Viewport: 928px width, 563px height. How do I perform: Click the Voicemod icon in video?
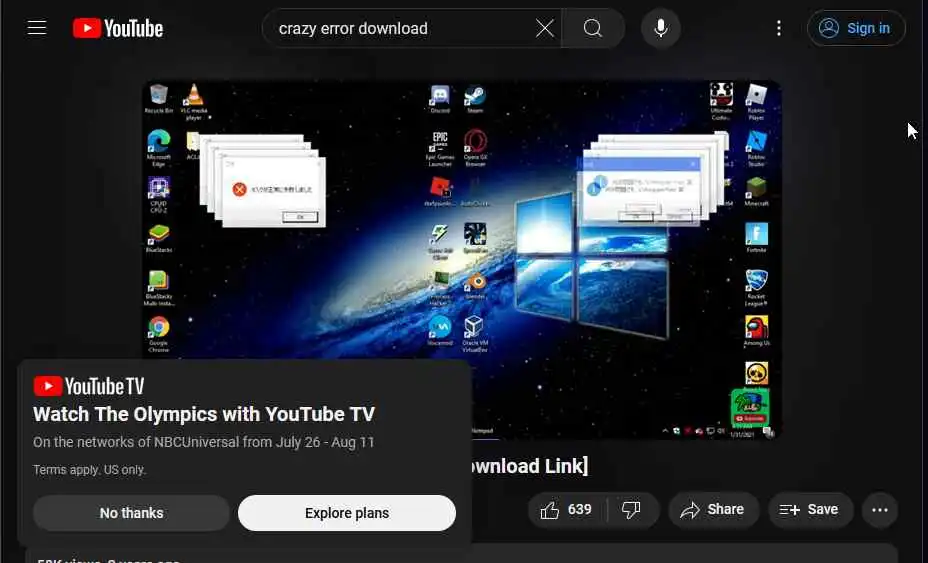tap(440, 331)
